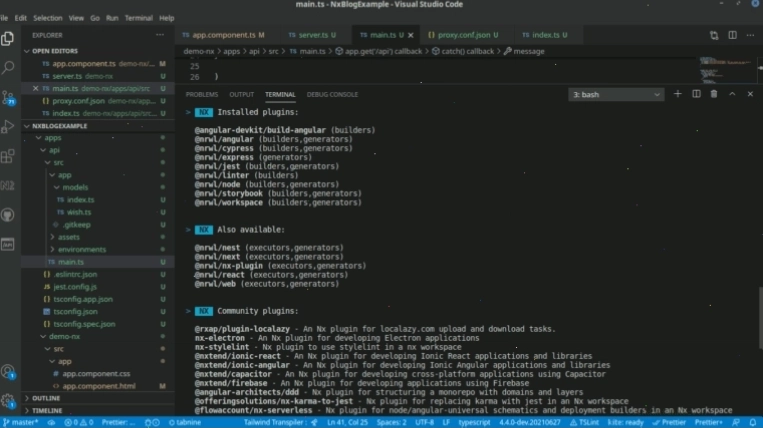
Task: Close main.ts in Open Editors list
Action: [36, 89]
